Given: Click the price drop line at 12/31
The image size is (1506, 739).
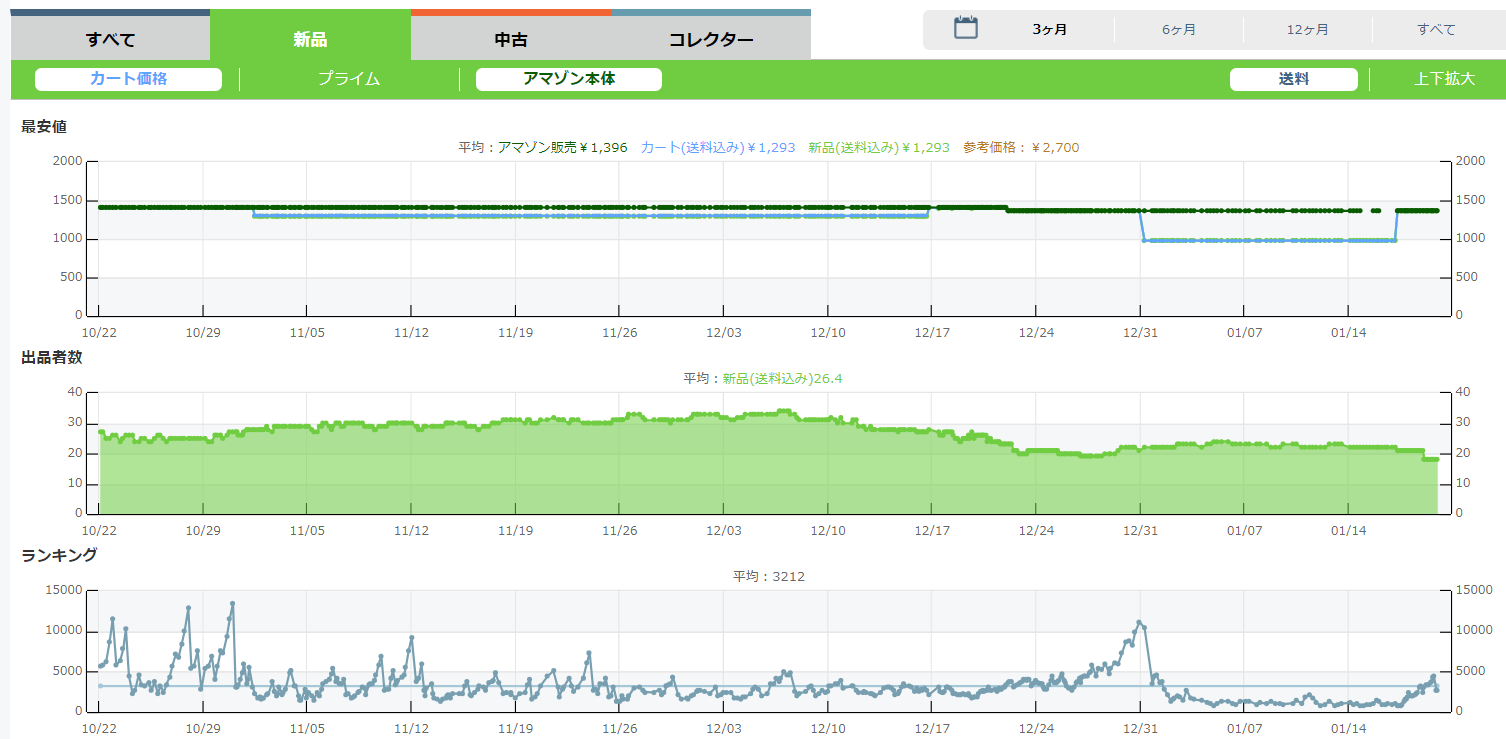Looking at the screenshot, I should 1141,226.
